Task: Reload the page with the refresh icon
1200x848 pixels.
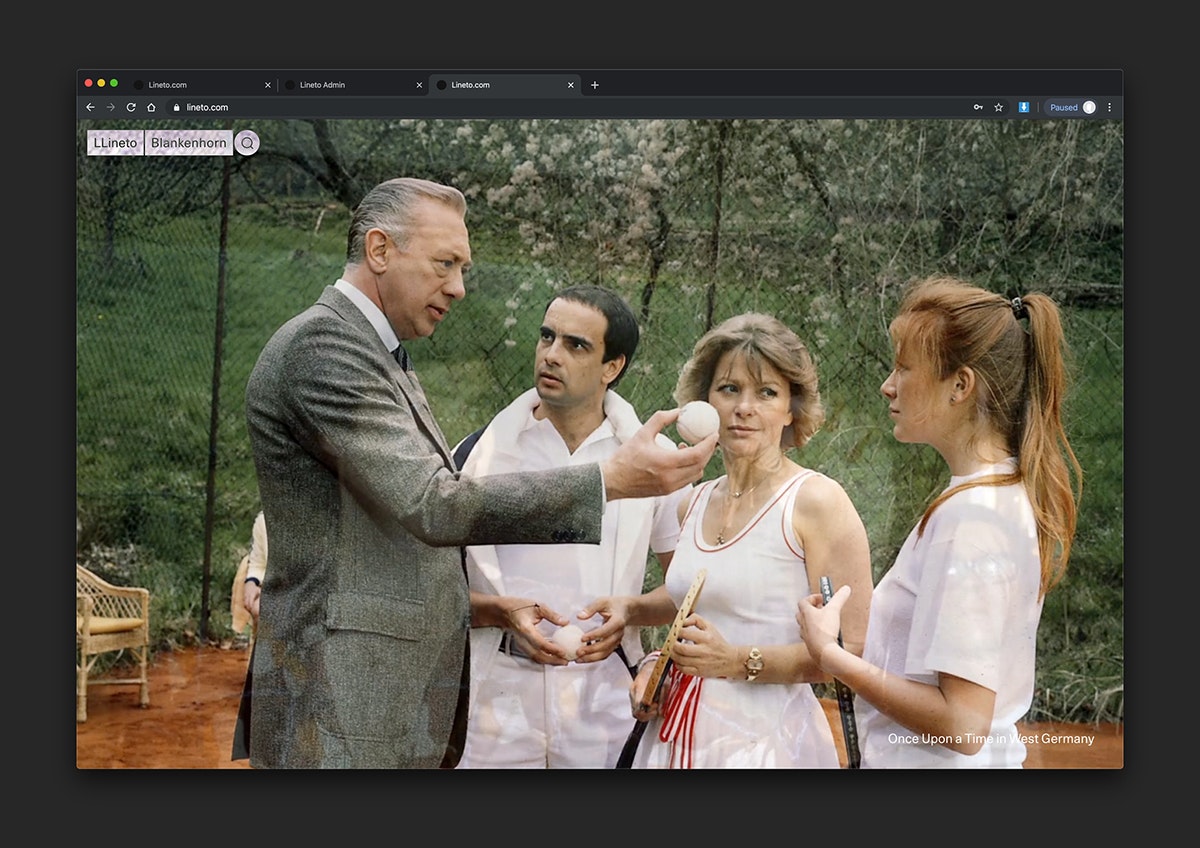Action: pos(131,107)
